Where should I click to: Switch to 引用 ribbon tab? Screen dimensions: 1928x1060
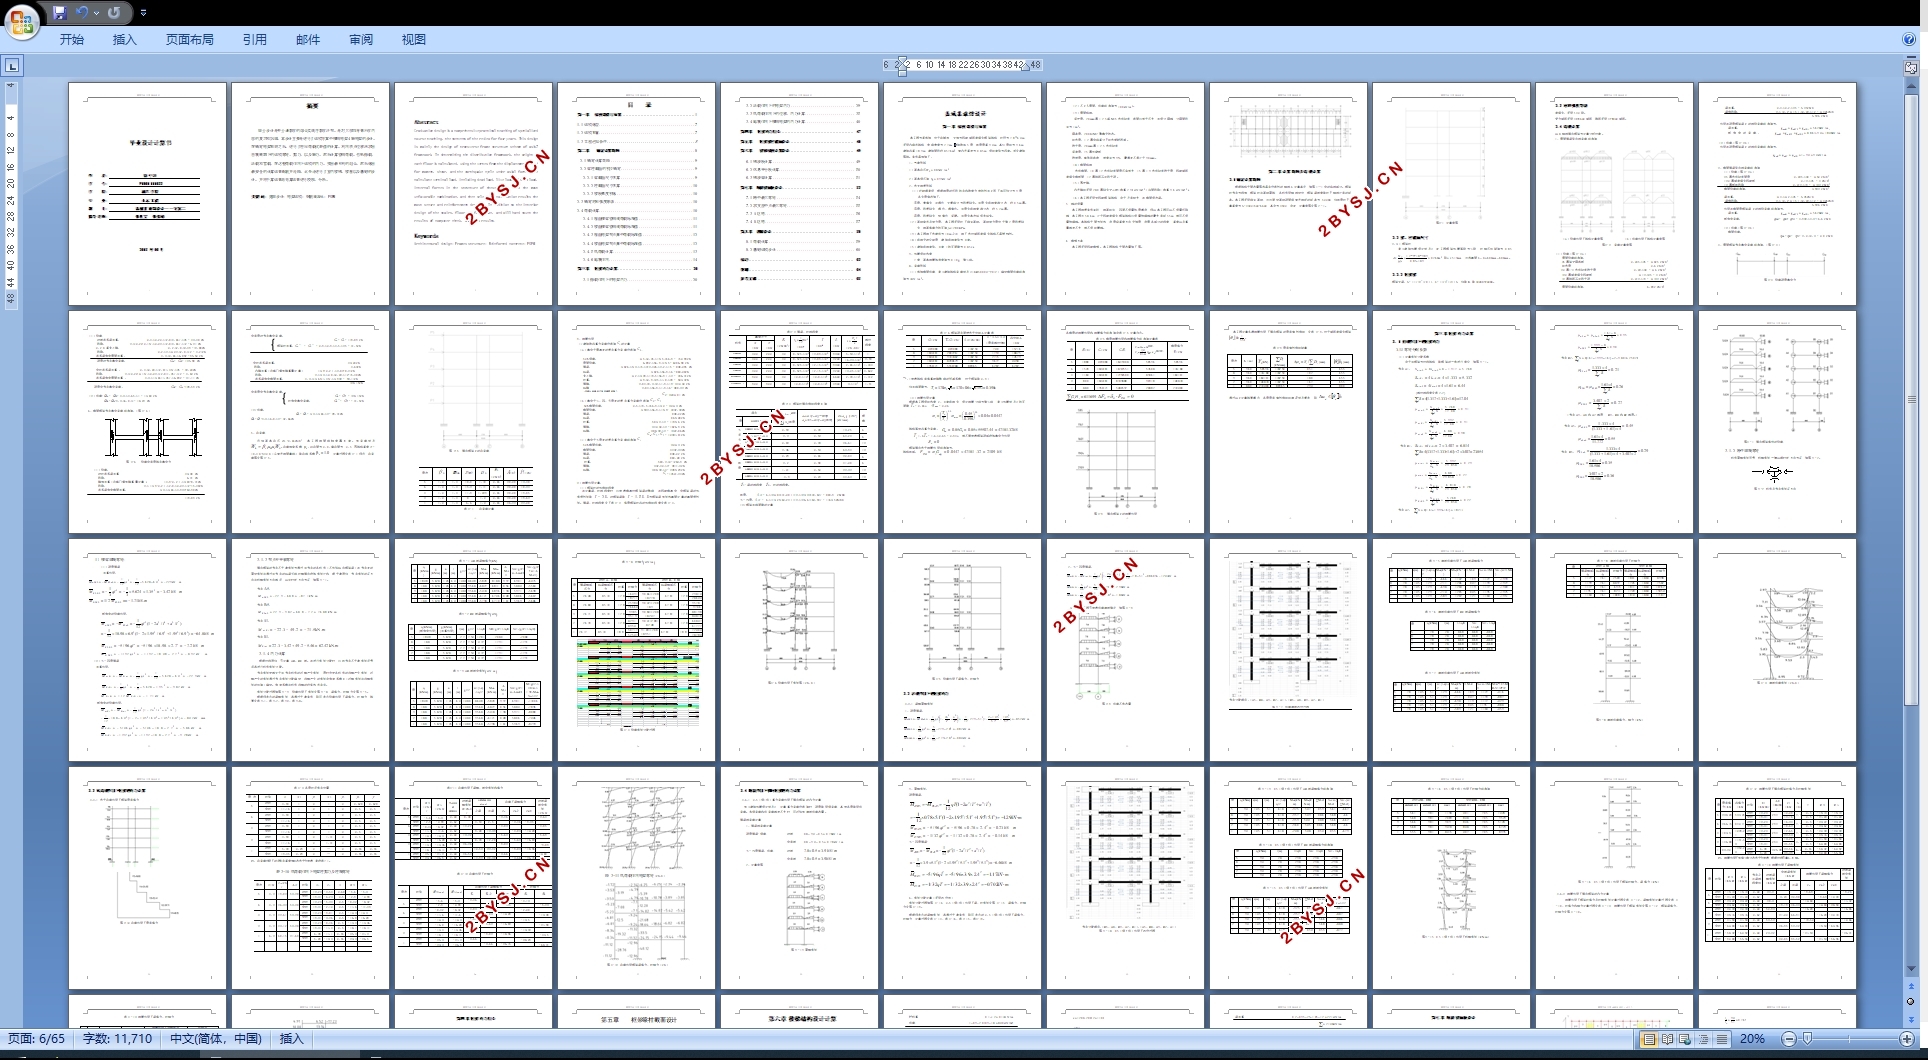pos(255,39)
